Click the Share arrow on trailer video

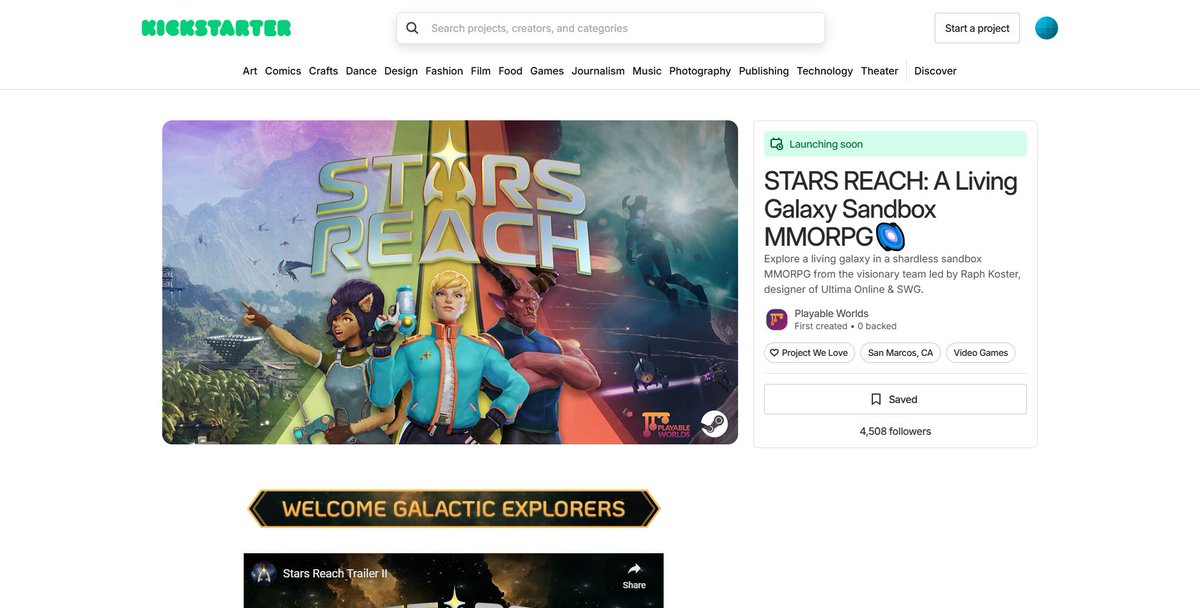tap(634, 569)
